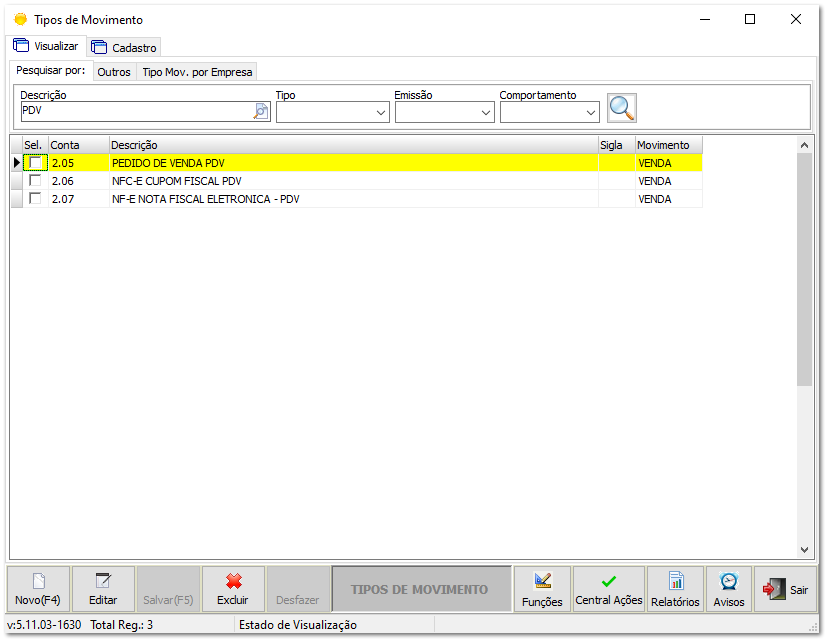Open Central Ações

(x=608, y=589)
